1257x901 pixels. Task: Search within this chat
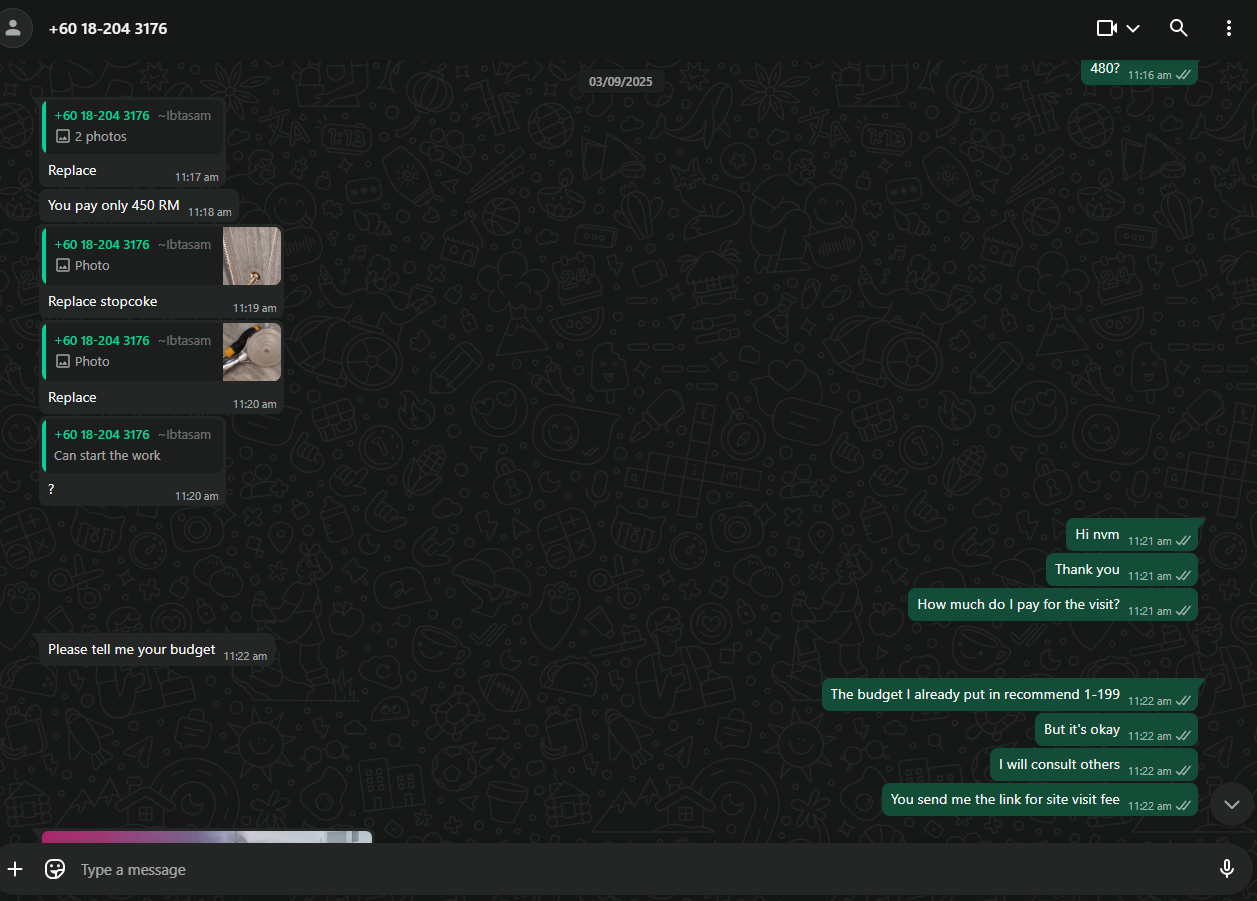[x=1179, y=28]
